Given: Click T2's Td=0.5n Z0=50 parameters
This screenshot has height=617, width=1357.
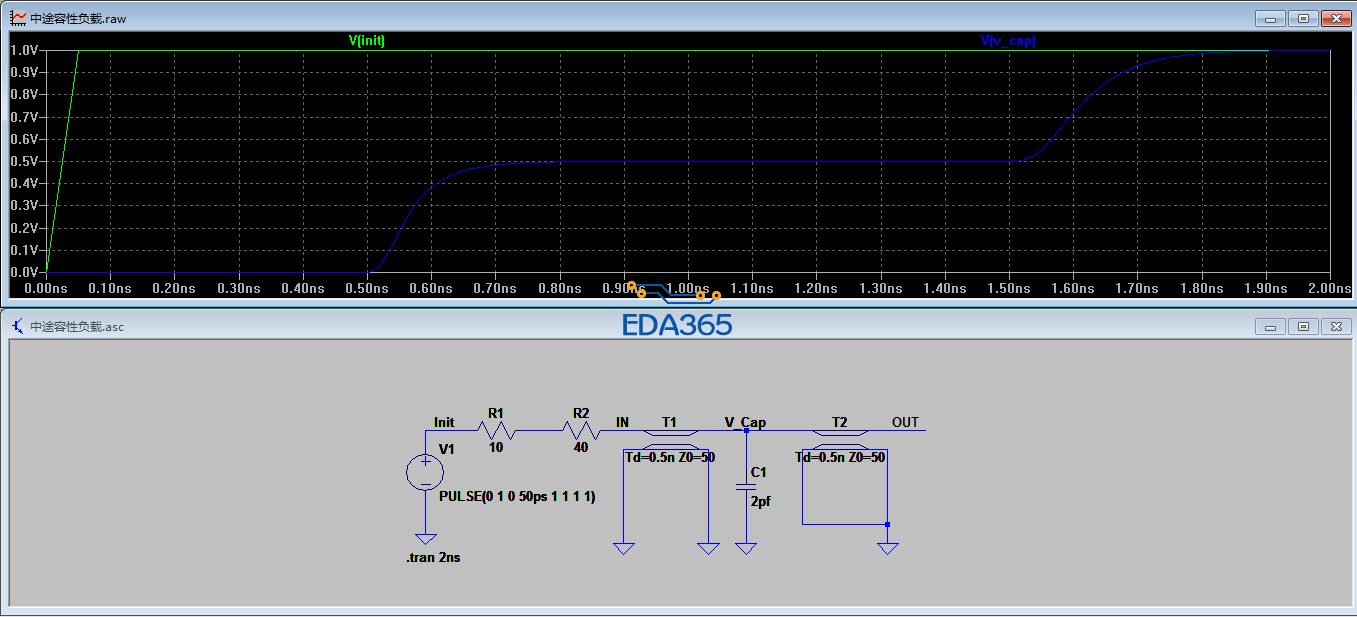Looking at the screenshot, I should (x=841, y=457).
